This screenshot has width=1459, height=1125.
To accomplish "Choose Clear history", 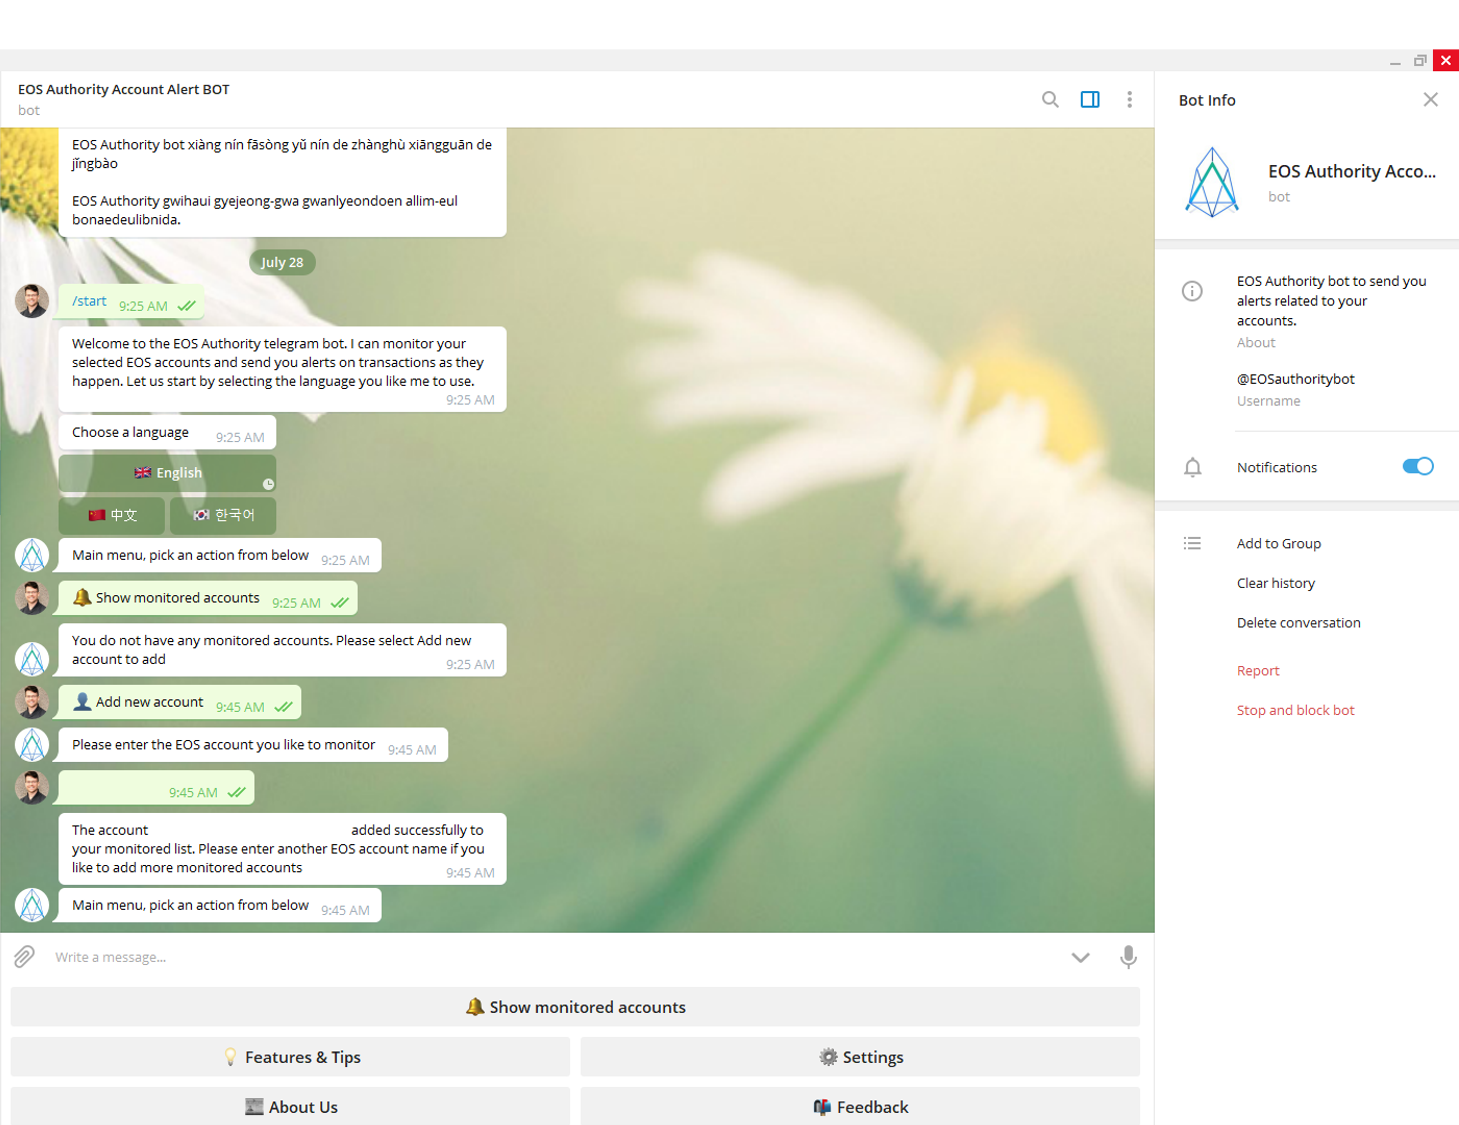I will (1275, 583).
